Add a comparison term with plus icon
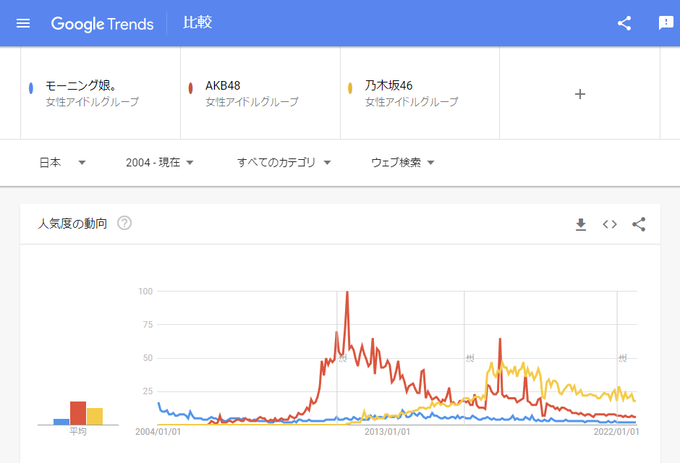680x463 pixels. pyautogui.click(x=580, y=94)
